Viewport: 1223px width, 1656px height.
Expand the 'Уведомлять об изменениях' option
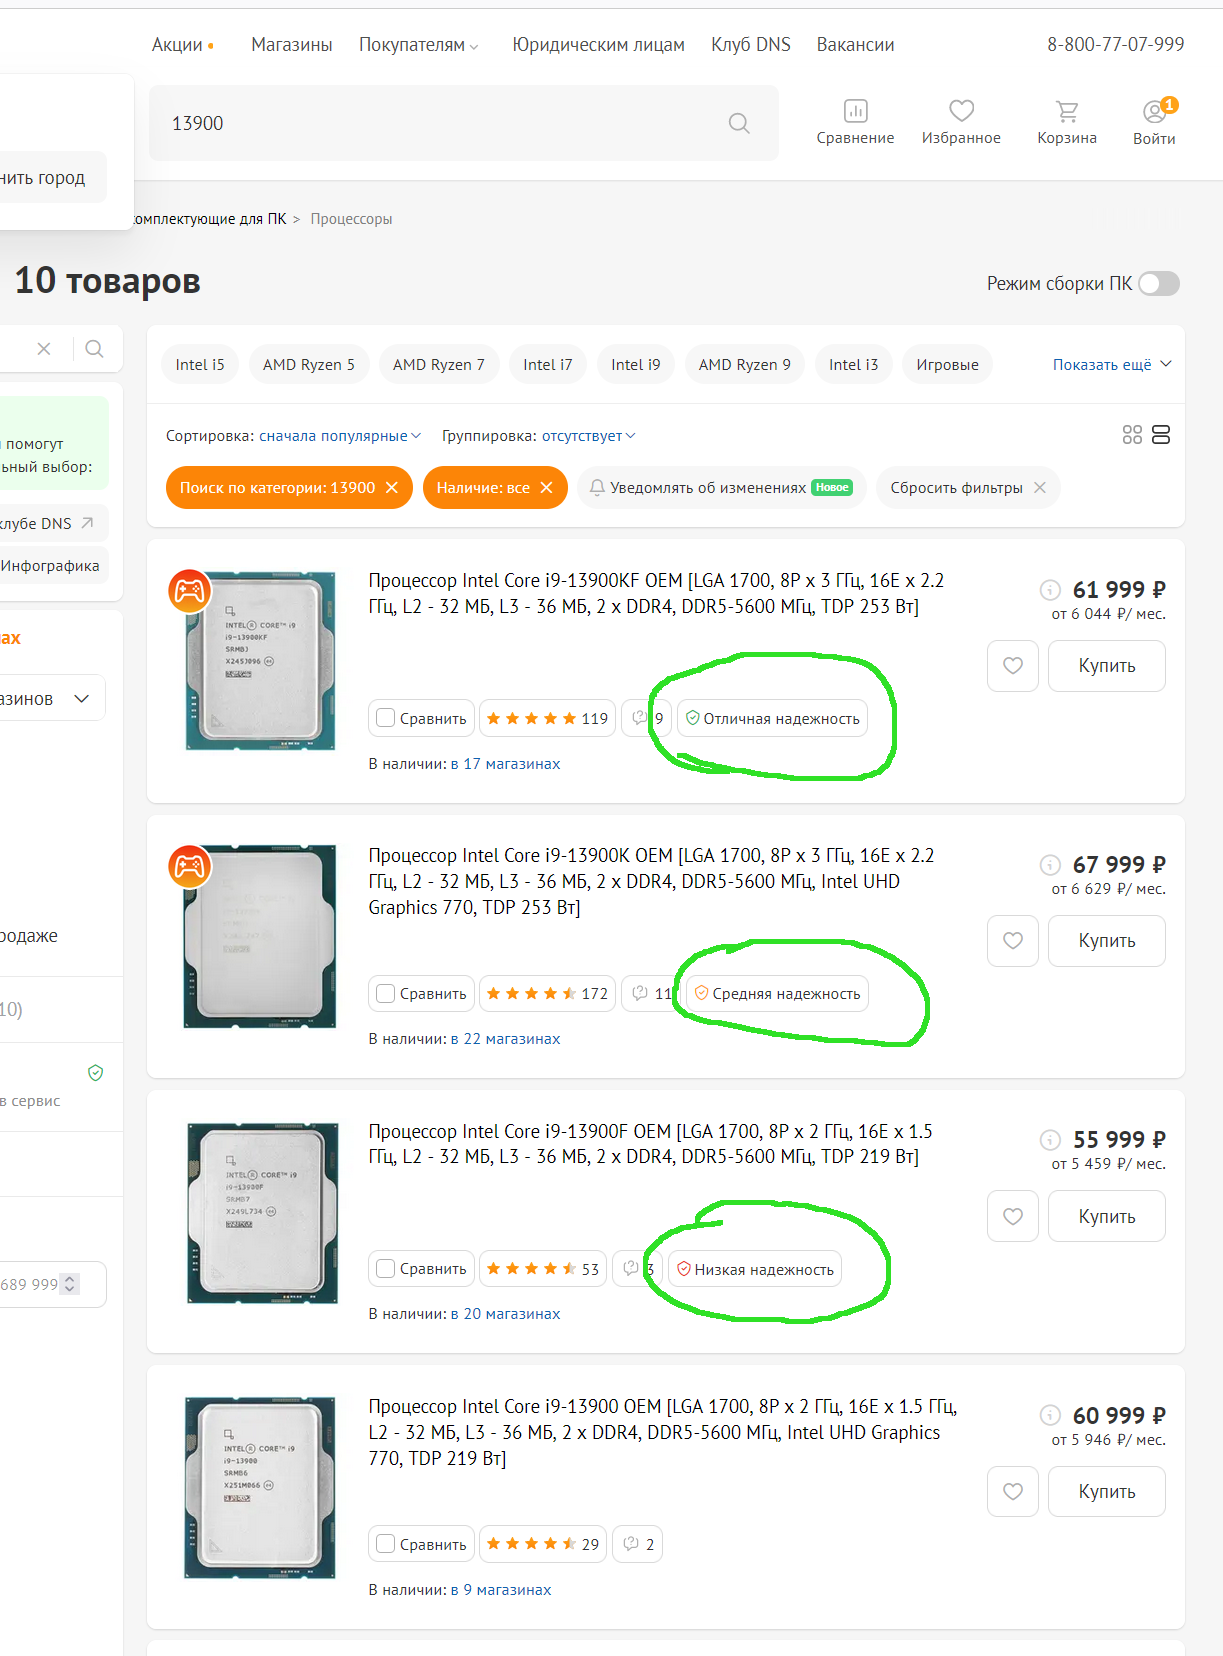722,487
